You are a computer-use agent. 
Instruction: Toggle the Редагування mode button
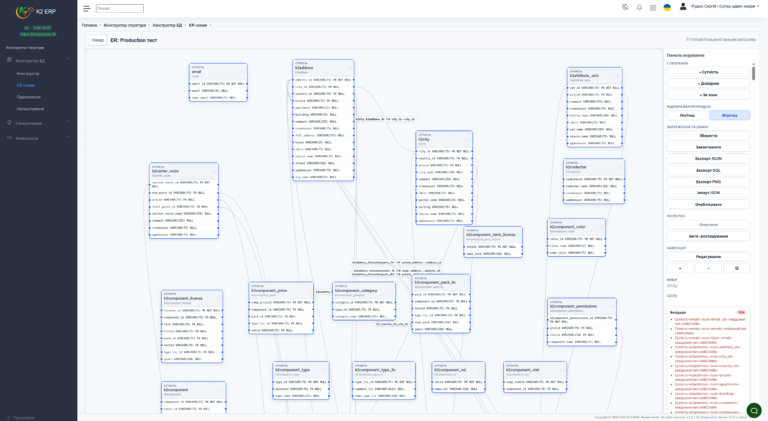[708, 257]
